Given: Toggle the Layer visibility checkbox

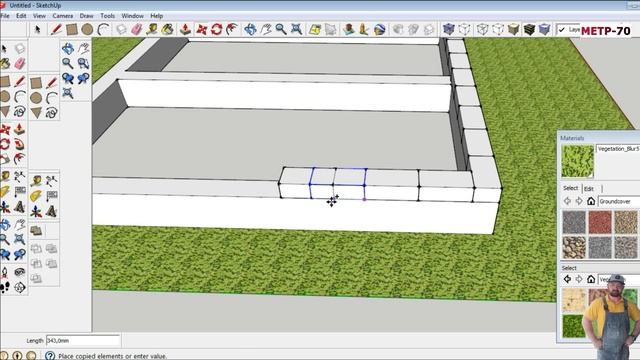Looking at the screenshot, I should tap(562, 30).
